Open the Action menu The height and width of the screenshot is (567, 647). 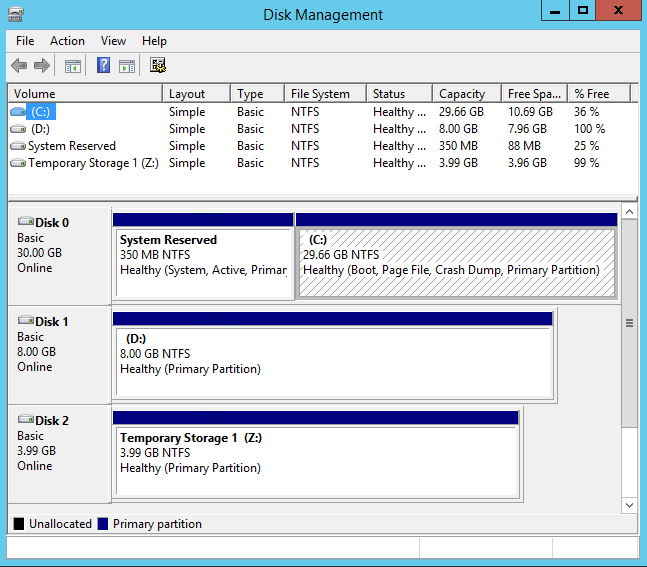coord(67,41)
